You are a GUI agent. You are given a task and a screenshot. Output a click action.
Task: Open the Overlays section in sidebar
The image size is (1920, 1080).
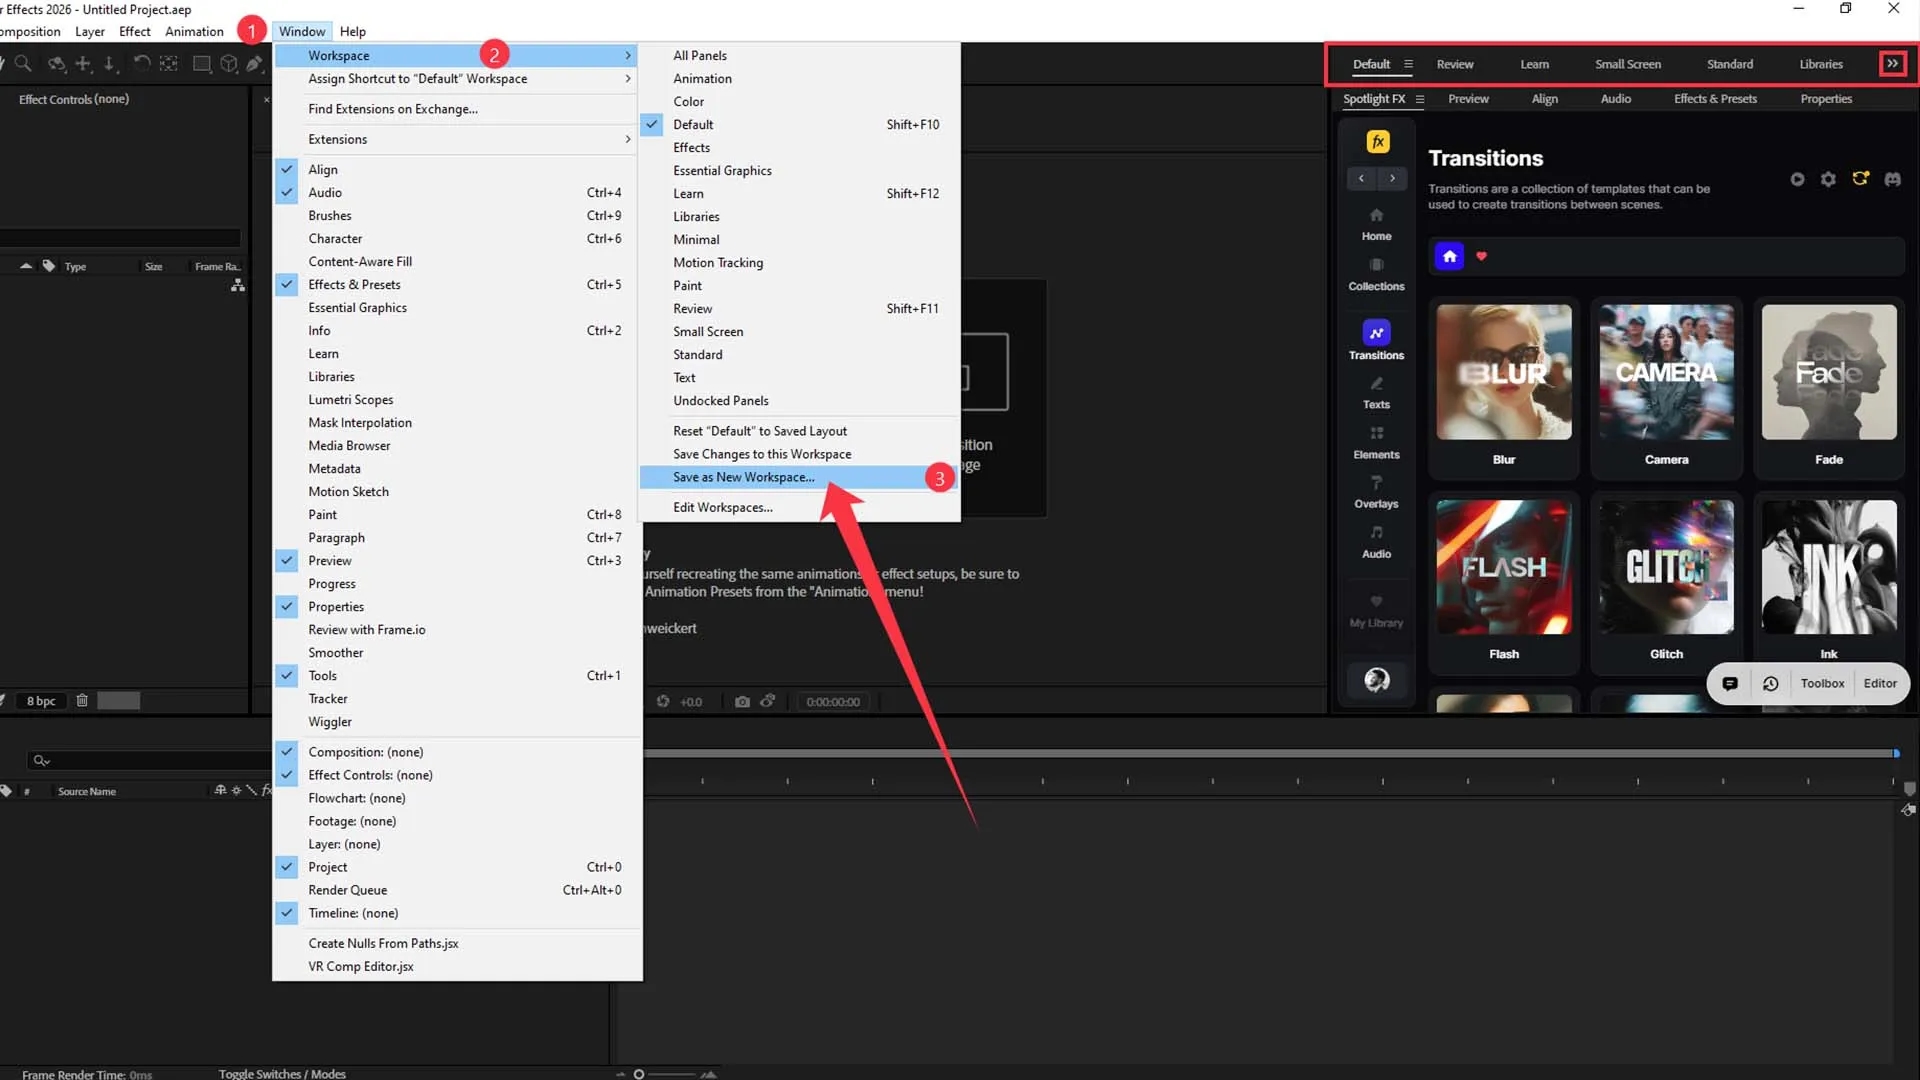pos(1376,492)
